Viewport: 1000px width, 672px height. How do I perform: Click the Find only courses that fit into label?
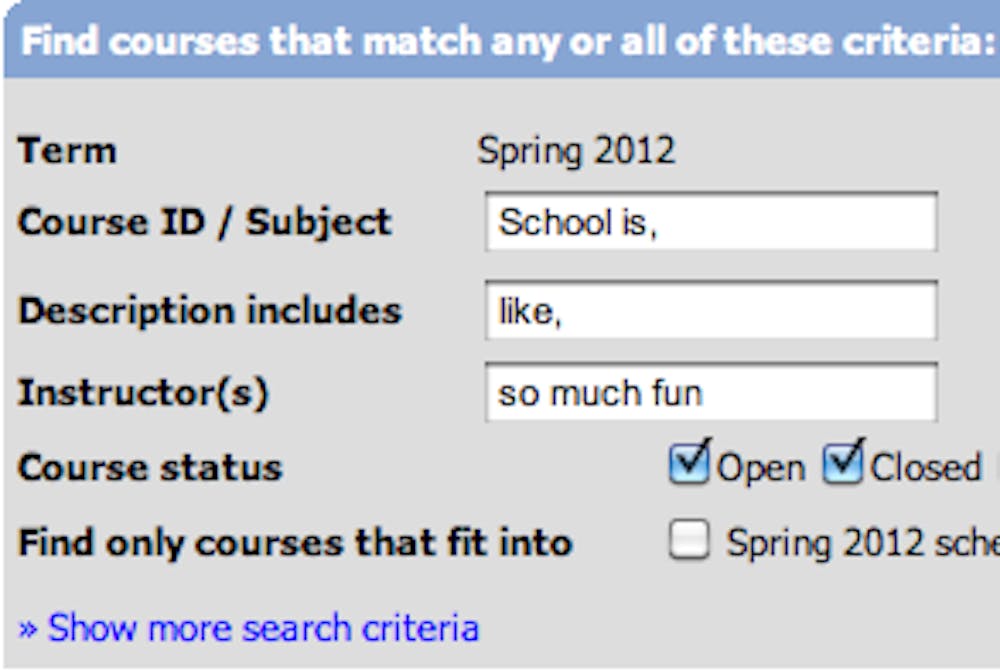point(295,543)
